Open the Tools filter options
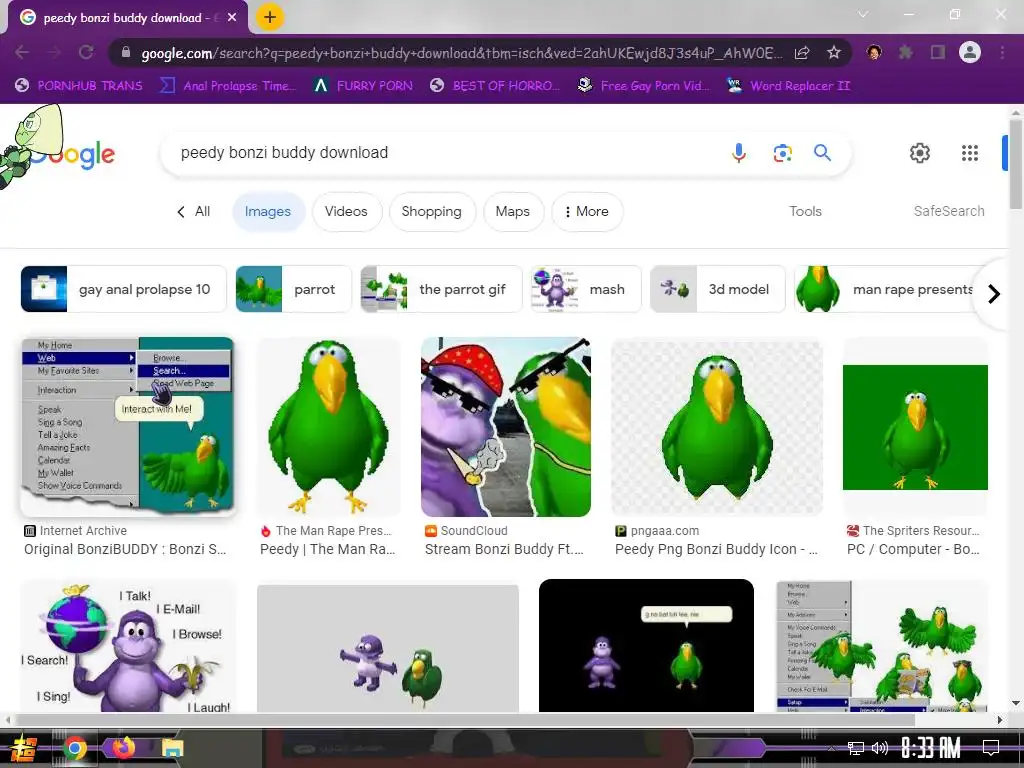Screen dimensions: 1024x768 (x=805, y=212)
